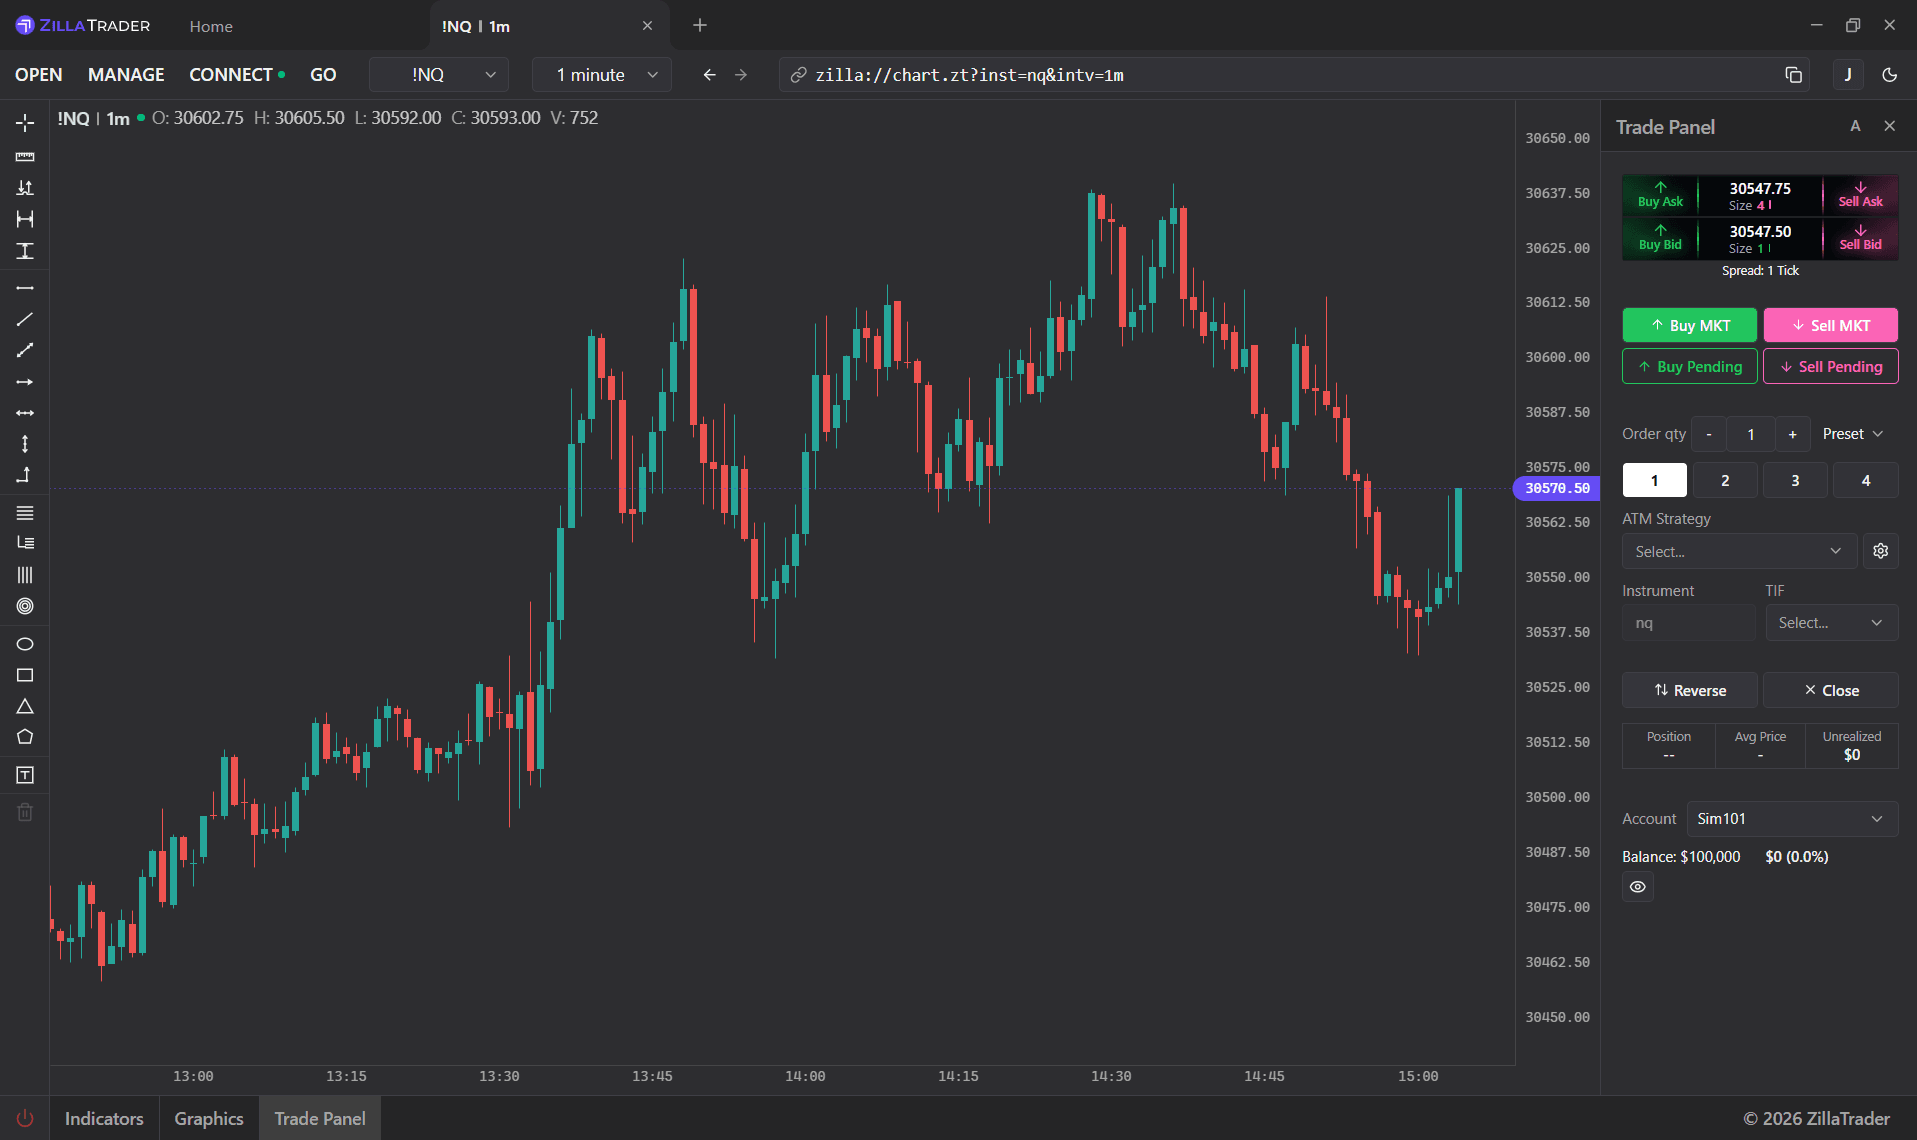Select quantity preset 3
This screenshot has height=1140, width=1917.
1795,480
